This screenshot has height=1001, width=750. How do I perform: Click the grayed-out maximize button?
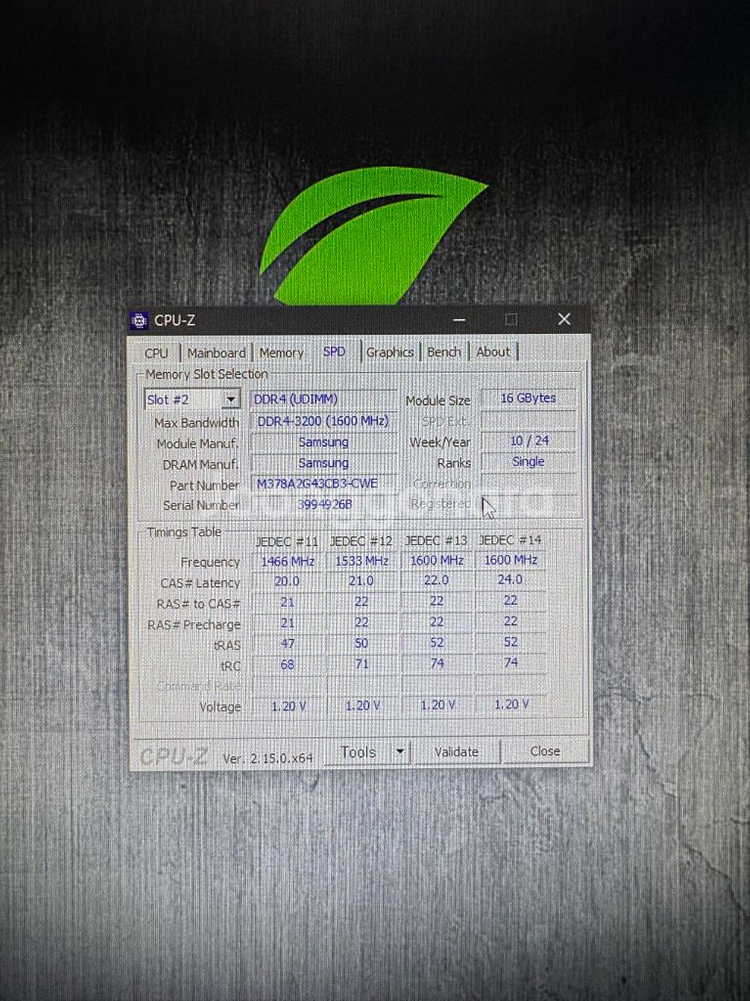click(x=511, y=320)
